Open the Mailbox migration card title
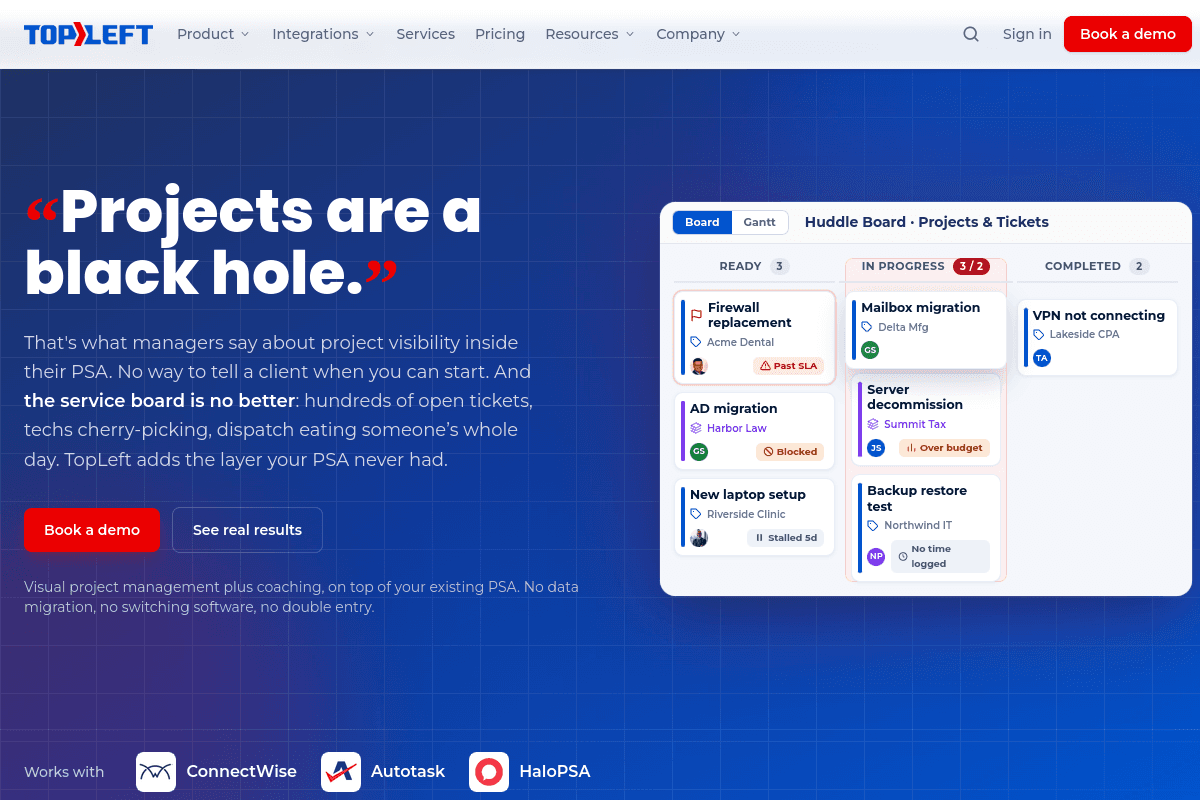 (x=920, y=307)
